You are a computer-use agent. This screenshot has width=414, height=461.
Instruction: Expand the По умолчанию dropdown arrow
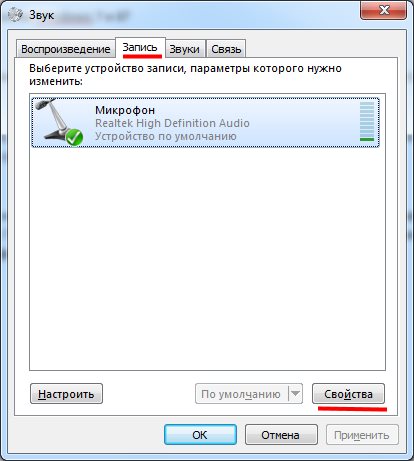(x=295, y=394)
